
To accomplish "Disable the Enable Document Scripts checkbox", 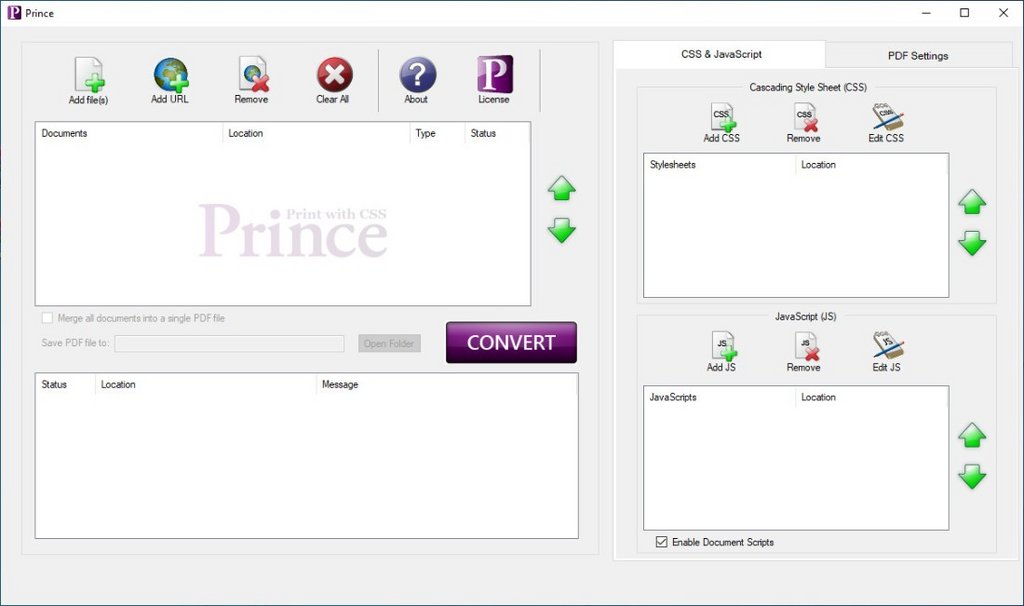I will [662, 542].
